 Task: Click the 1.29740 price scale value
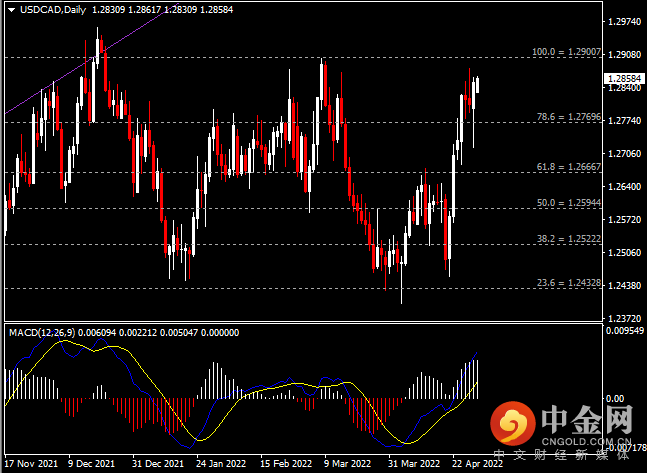click(x=625, y=22)
